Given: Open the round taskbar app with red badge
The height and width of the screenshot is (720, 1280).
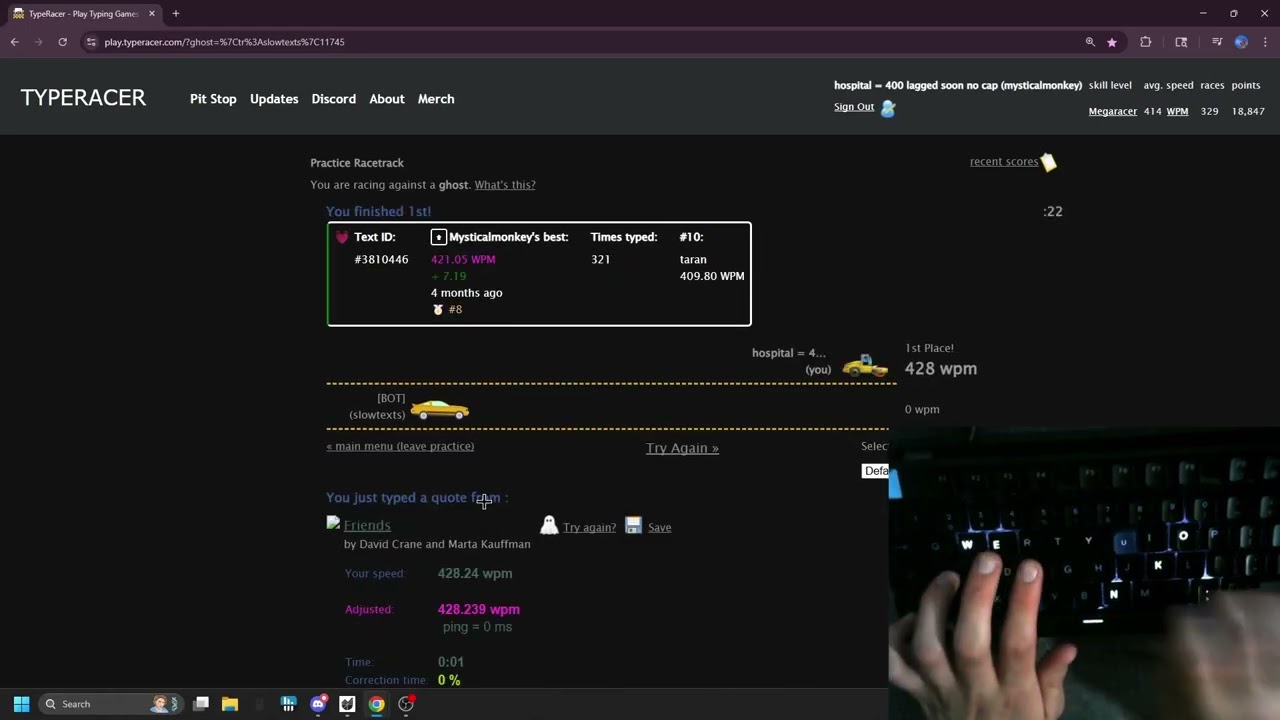Looking at the screenshot, I should 406,704.
